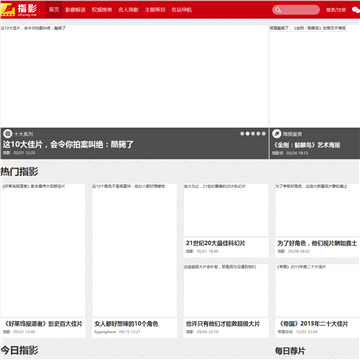The height and width of the screenshot is (360, 360).
Task: Open the 名人指影 navigation item
Action: pos(128,10)
